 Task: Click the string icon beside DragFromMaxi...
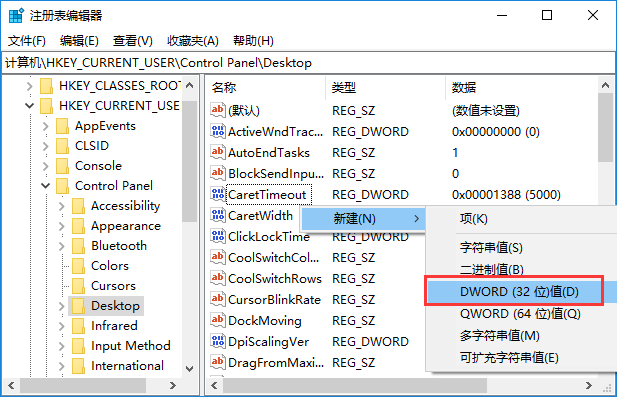tap(218, 362)
